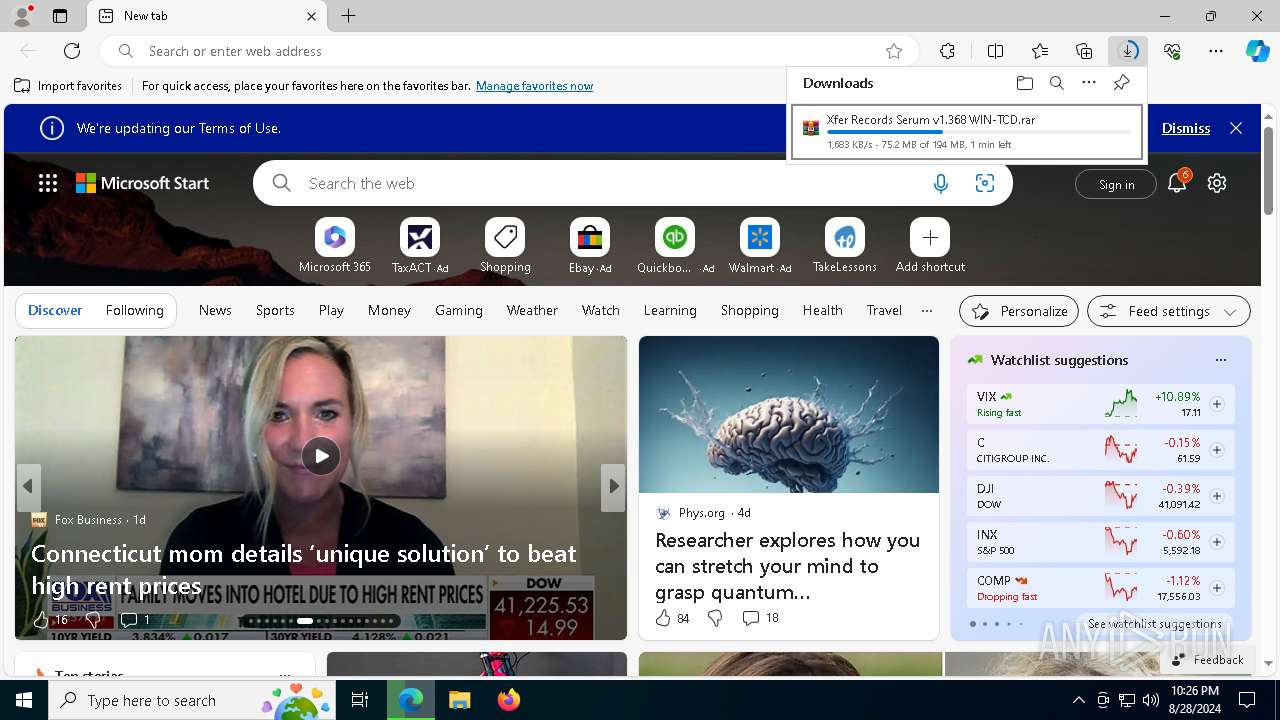Open the Favorites list icon

pos(1040,51)
